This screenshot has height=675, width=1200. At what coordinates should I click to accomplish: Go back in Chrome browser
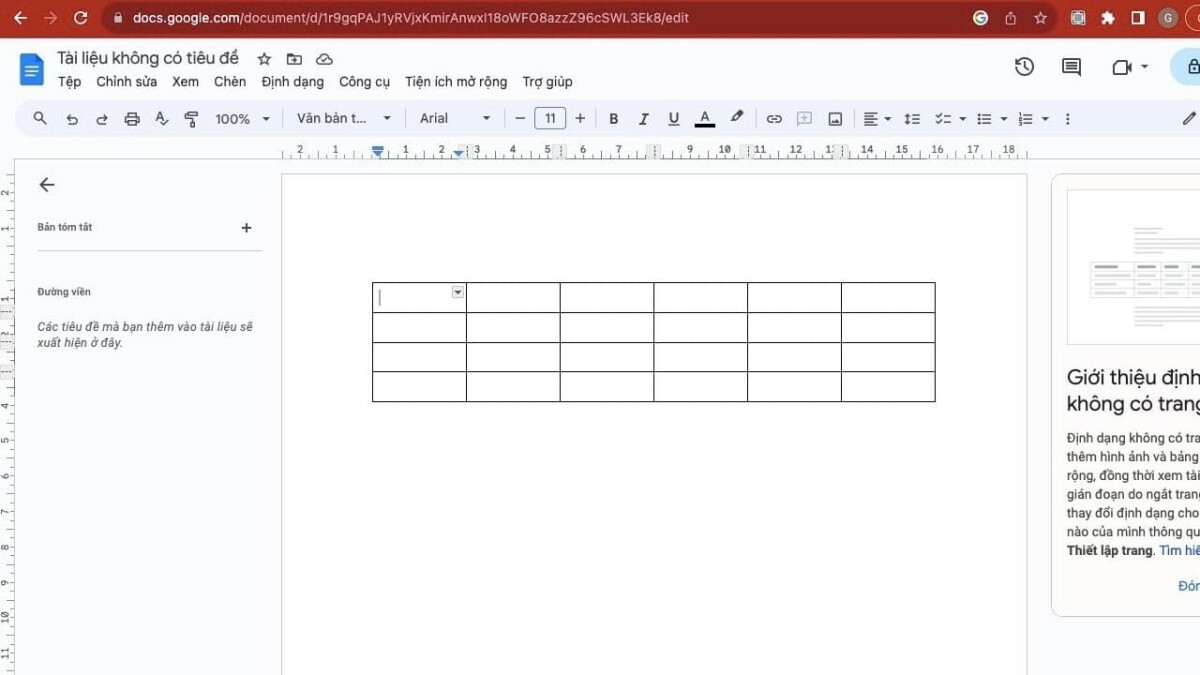pyautogui.click(x=21, y=18)
